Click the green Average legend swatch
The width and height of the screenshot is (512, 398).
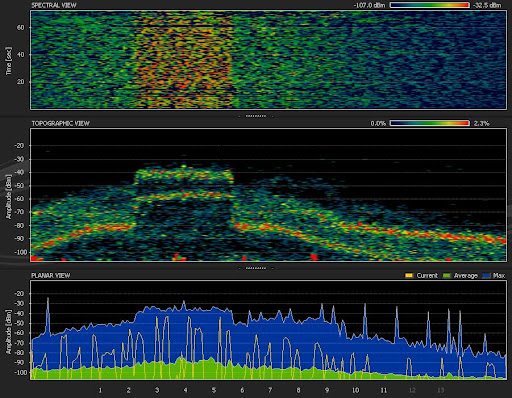(x=446, y=275)
